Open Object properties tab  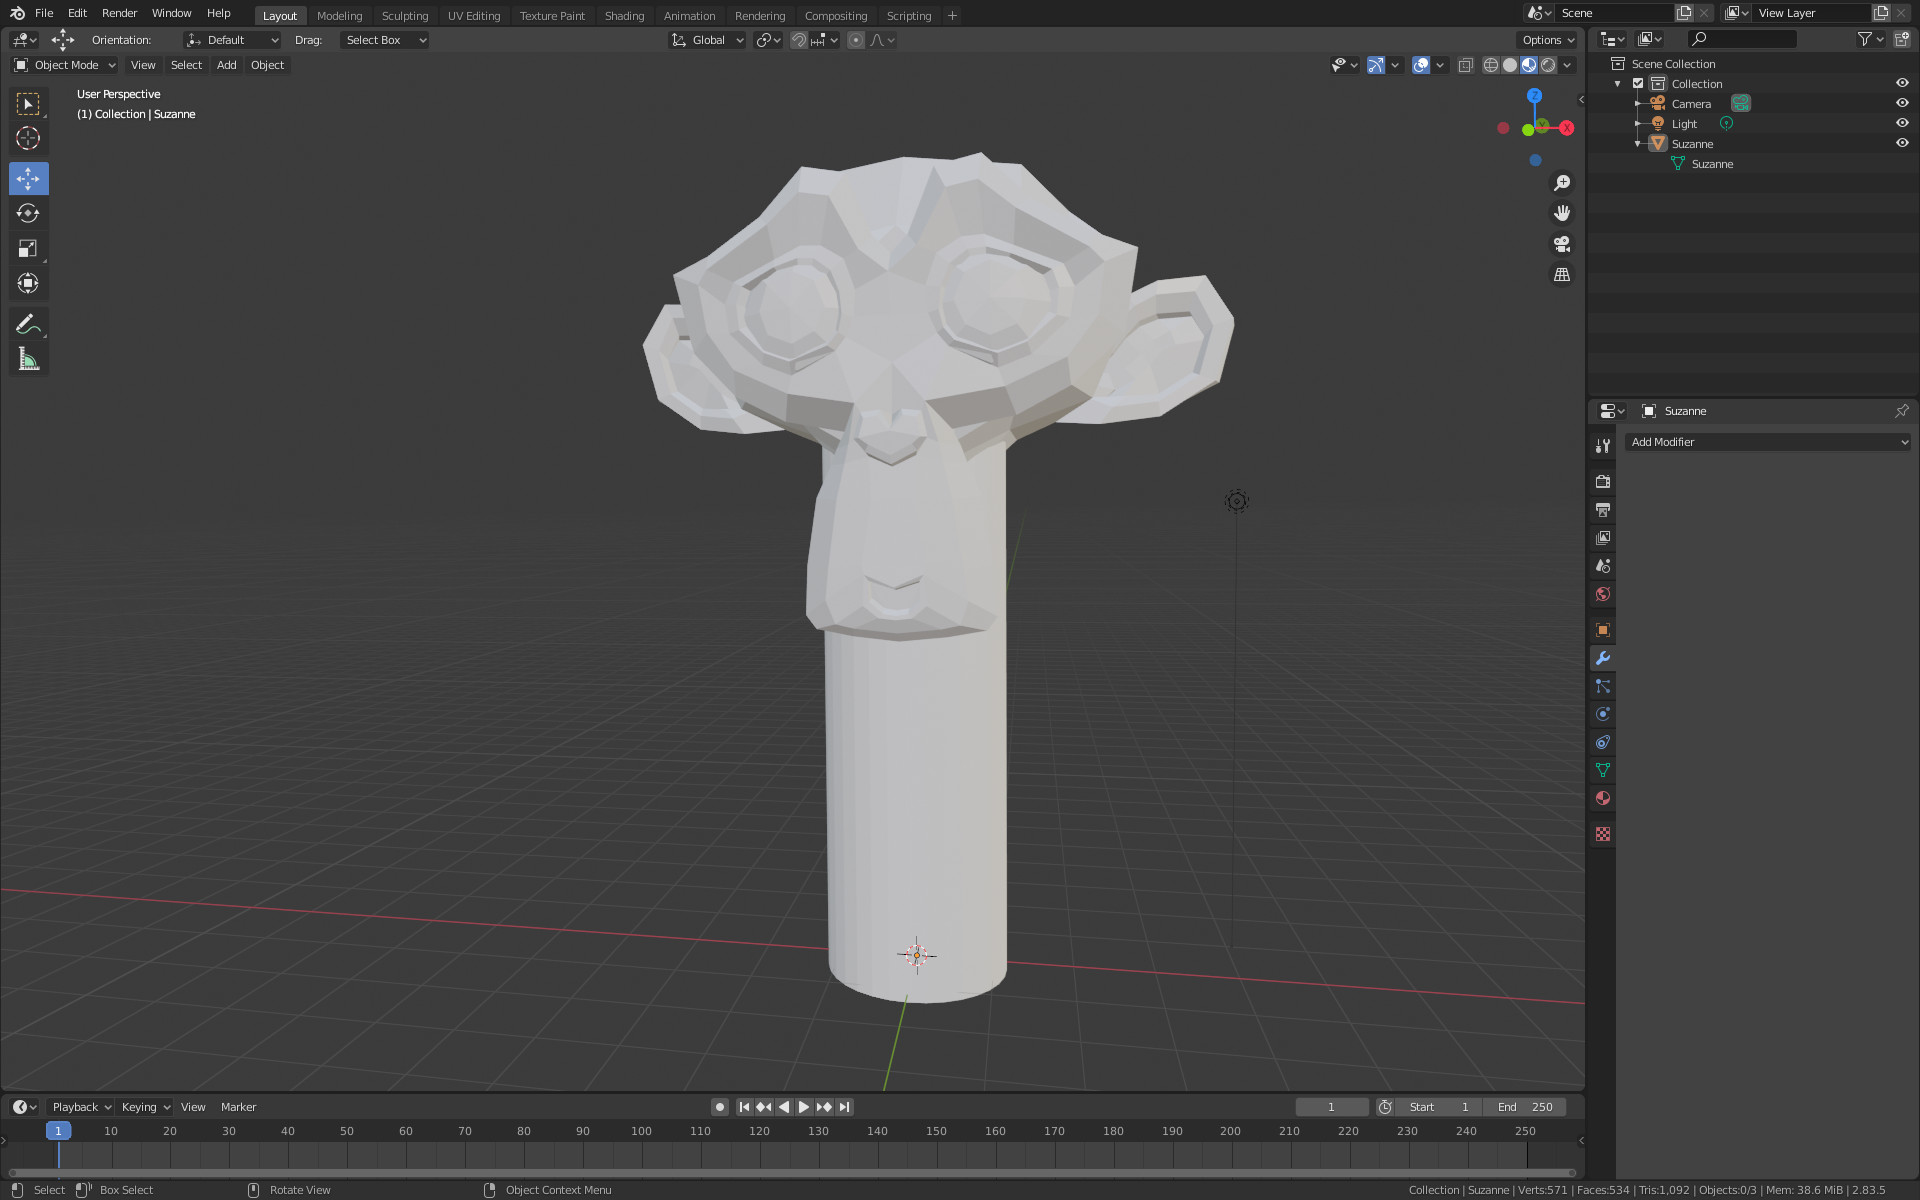click(x=1603, y=630)
